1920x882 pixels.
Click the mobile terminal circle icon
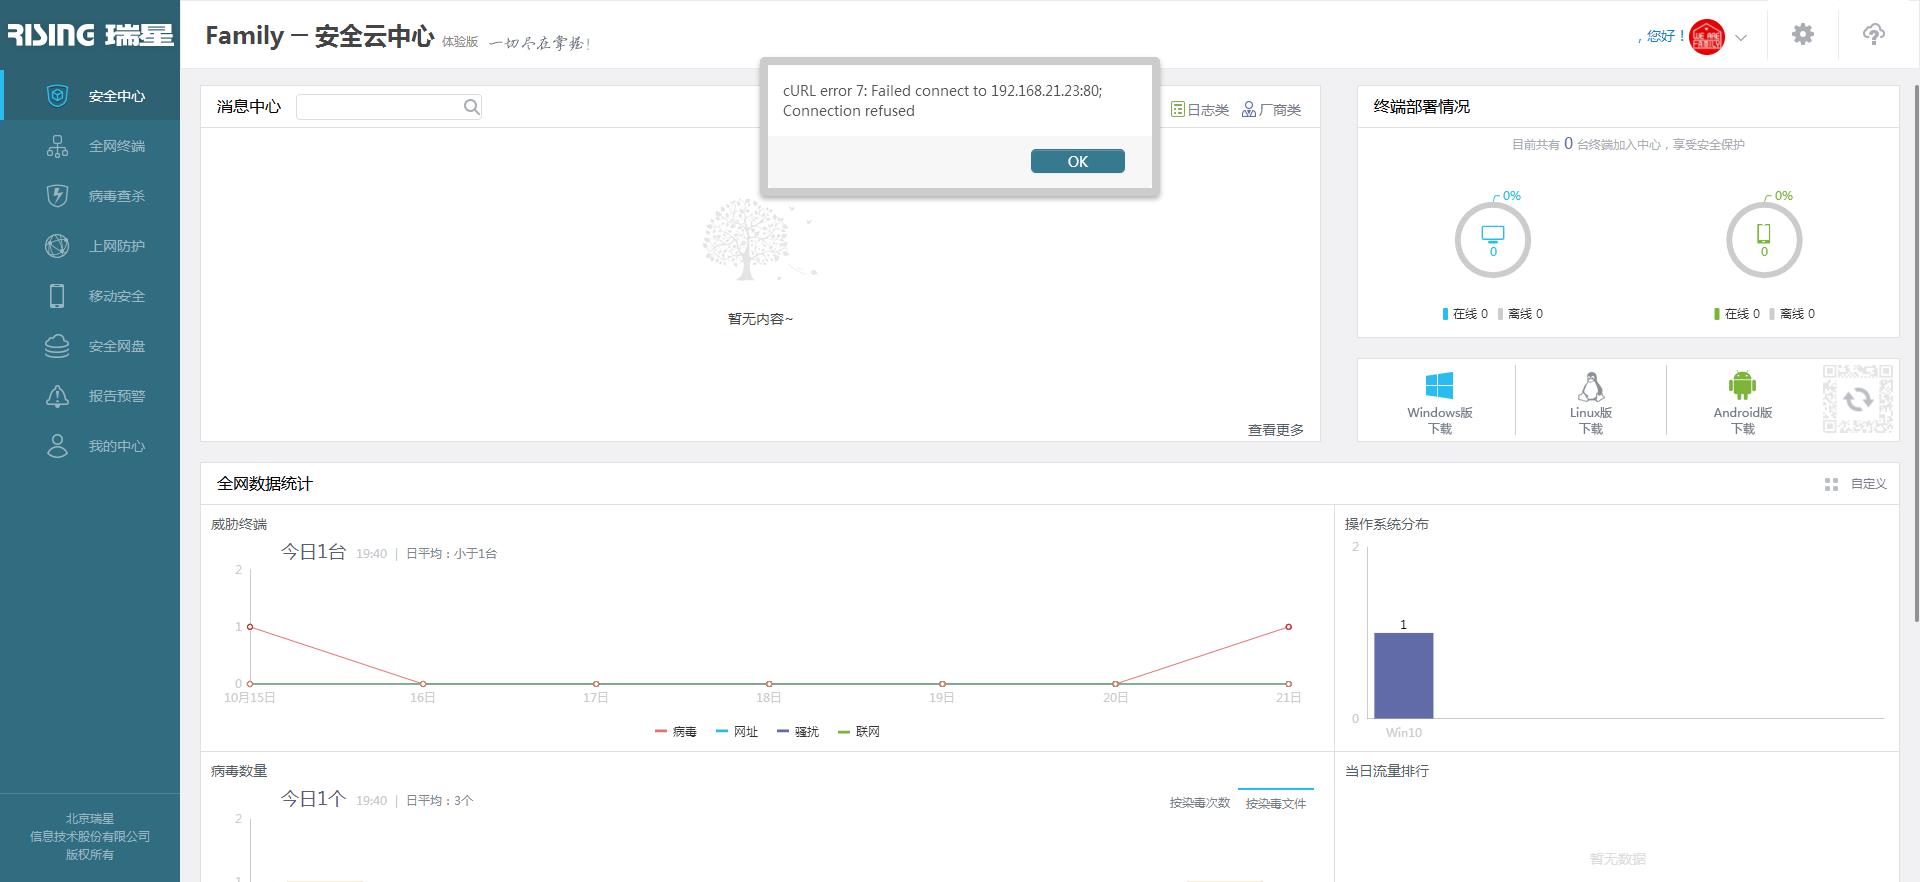coord(1764,240)
